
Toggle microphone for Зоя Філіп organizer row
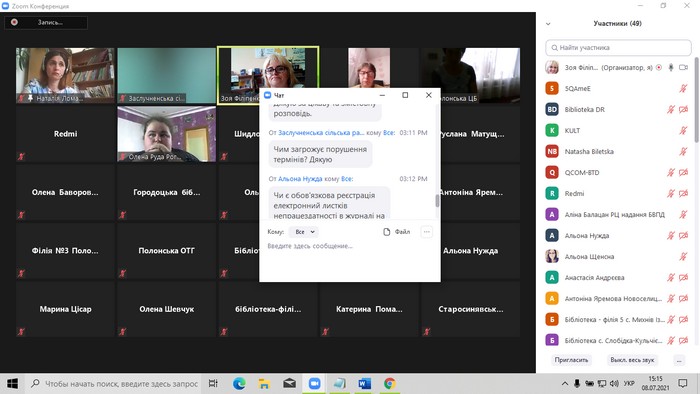(x=671, y=67)
